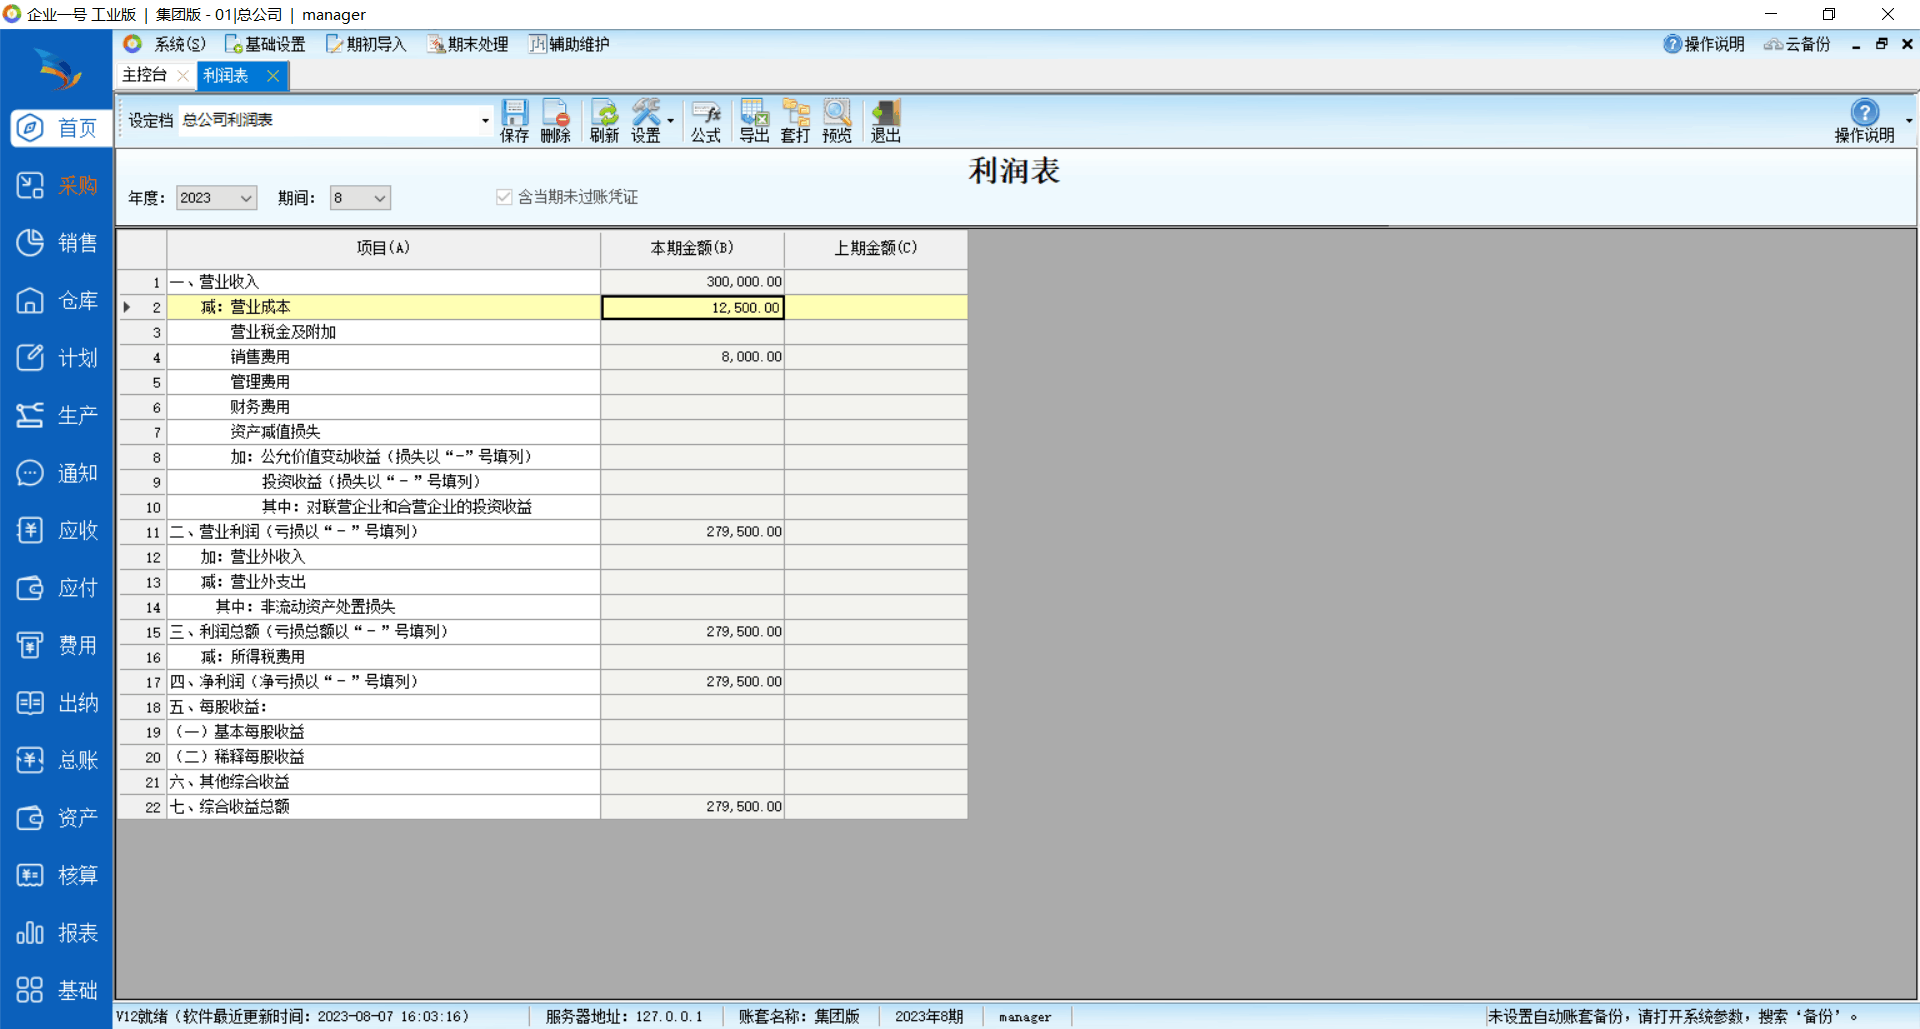Switch to the 主控台 tab
This screenshot has height=1029, width=1920.
(x=144, y=75)
